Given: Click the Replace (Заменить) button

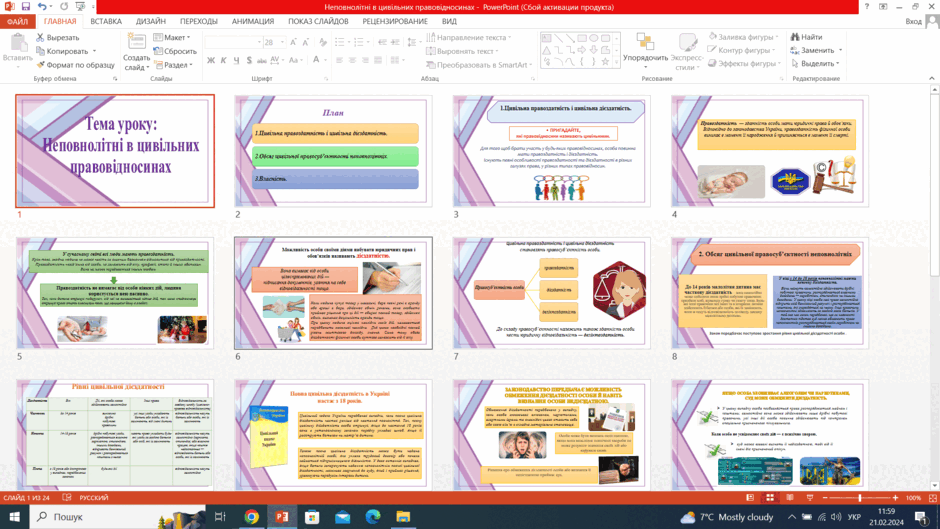Looking at the screenshot, I should [817, 50].
